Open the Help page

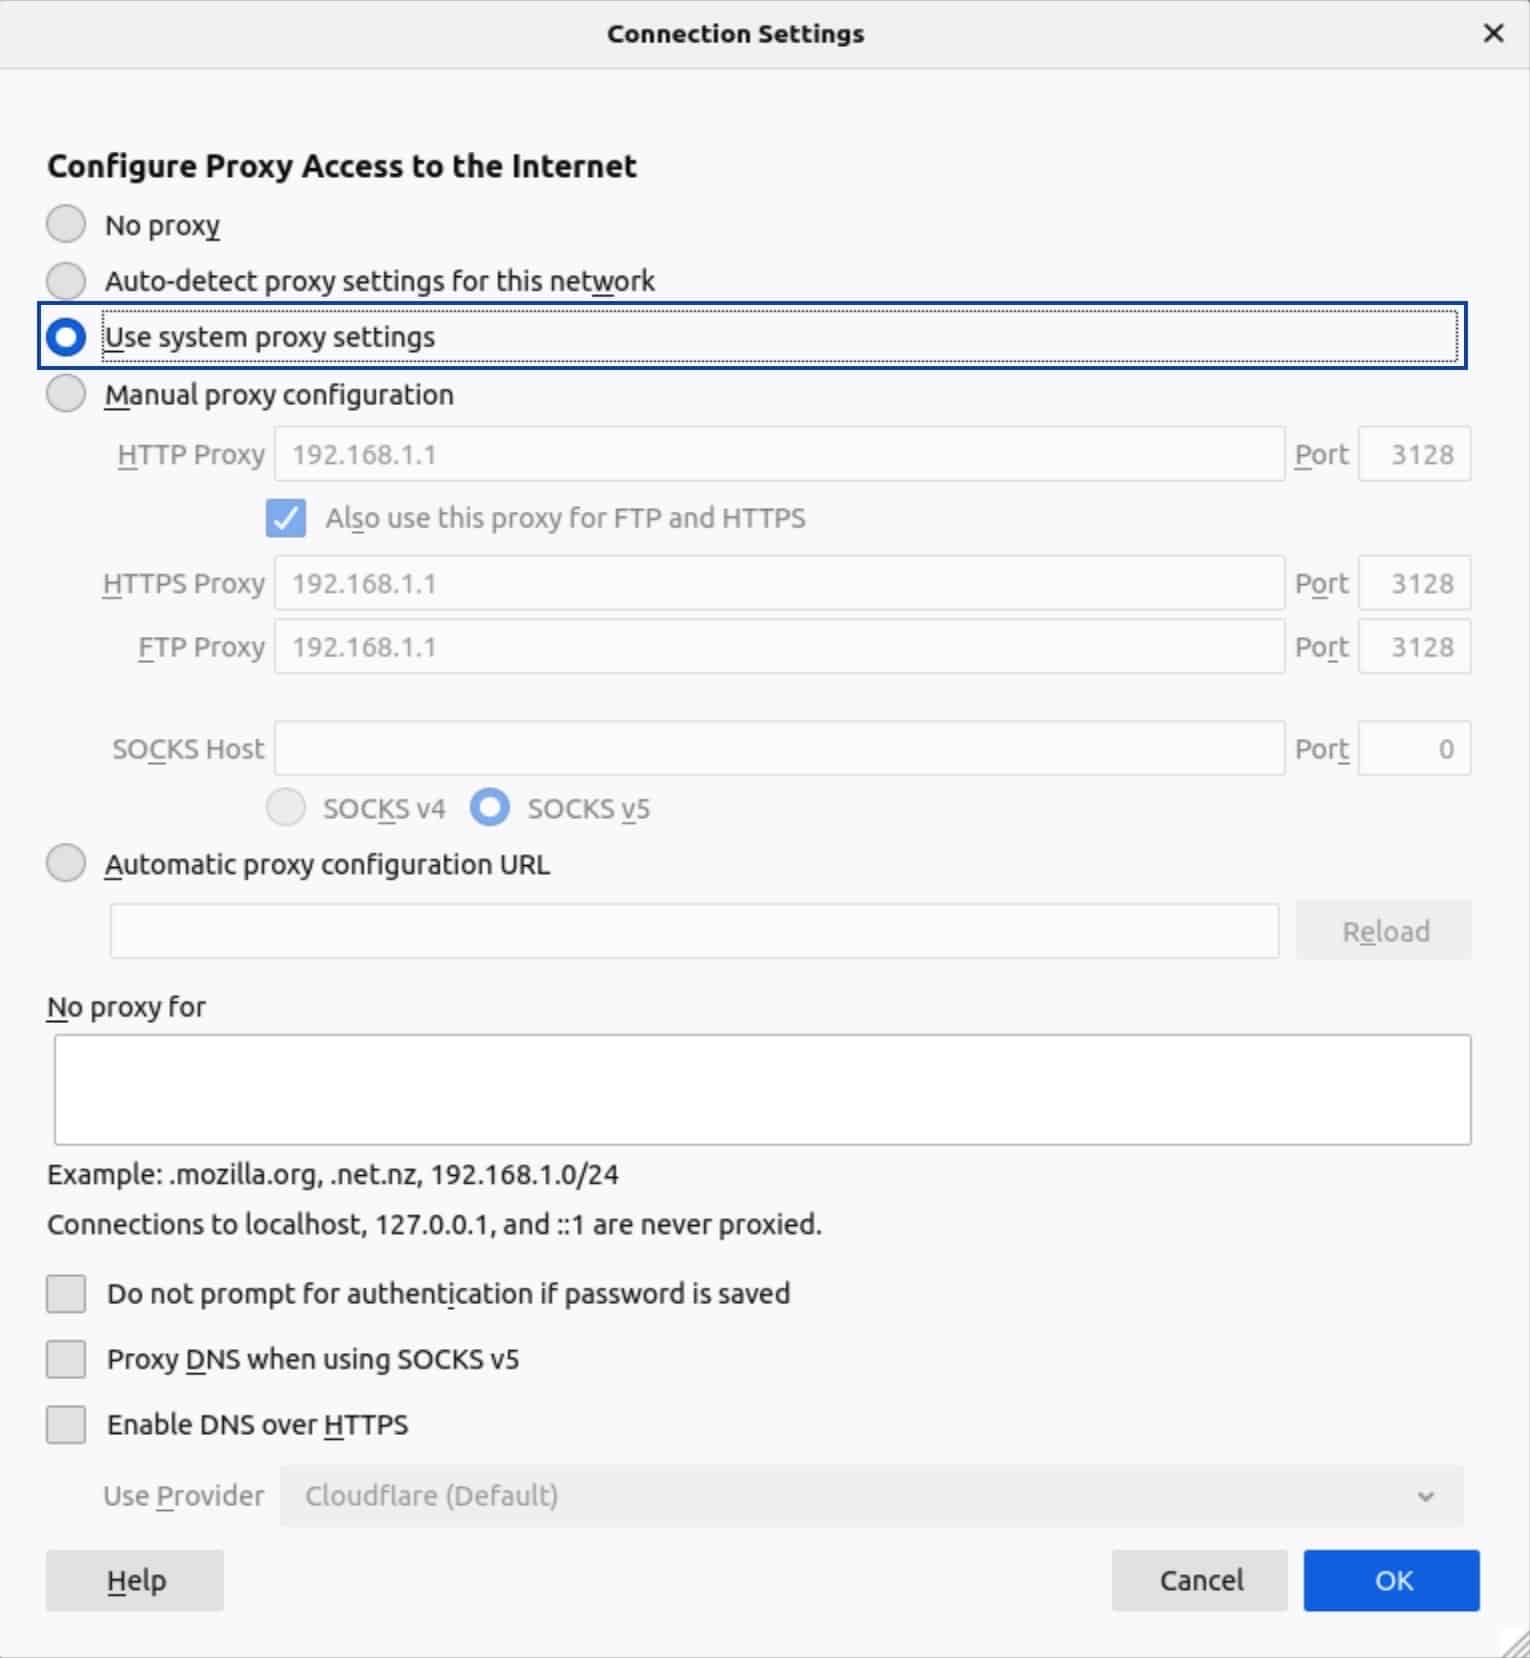click(x=134, y=1580)
